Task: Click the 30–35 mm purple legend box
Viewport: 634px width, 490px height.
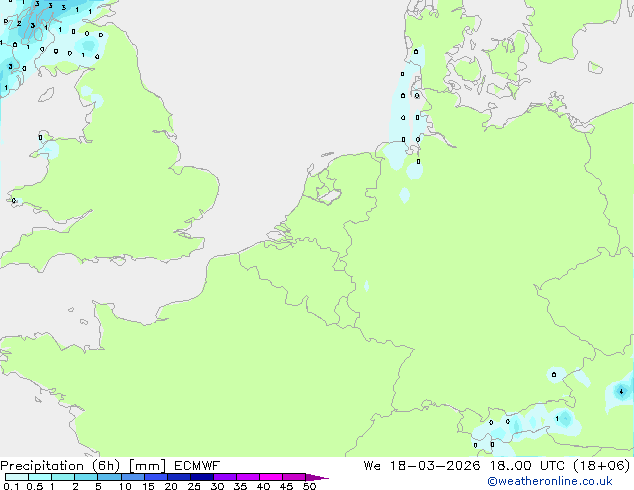Action: click(x=225, y=477)
